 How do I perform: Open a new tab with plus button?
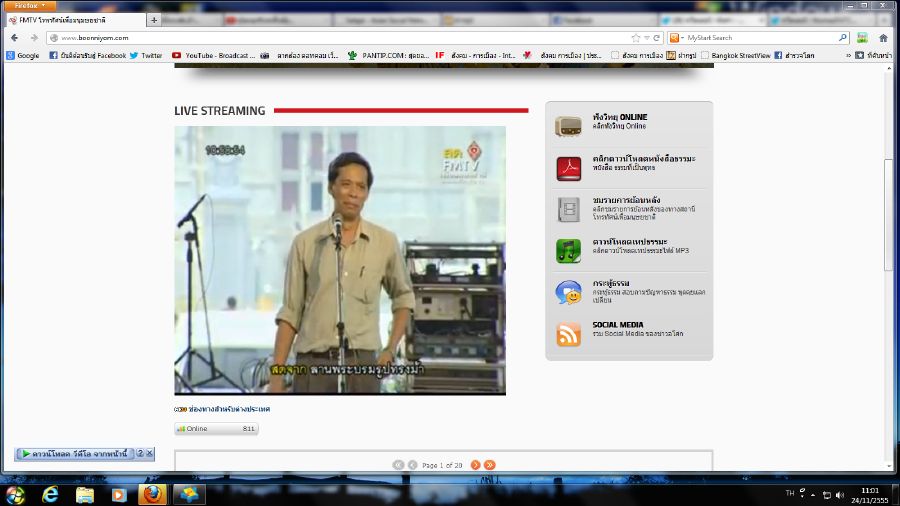154,20
